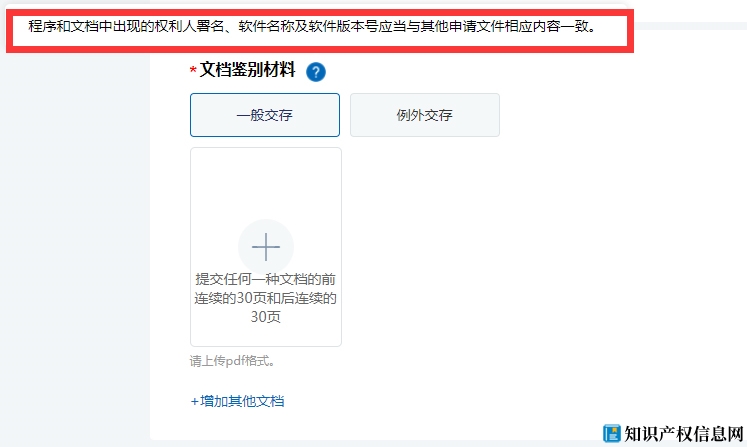747x447 pixels.
Task: Click the +增加其他文档 link
Action: [238, 401]
